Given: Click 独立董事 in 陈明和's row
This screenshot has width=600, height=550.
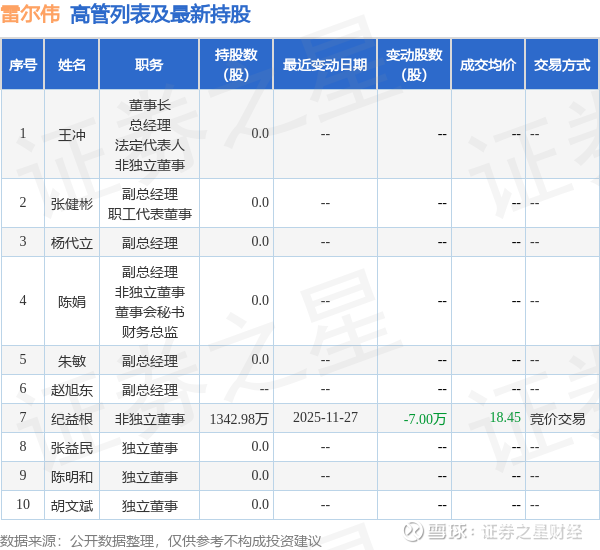Looking at the screenshot, I should [150, 477].
